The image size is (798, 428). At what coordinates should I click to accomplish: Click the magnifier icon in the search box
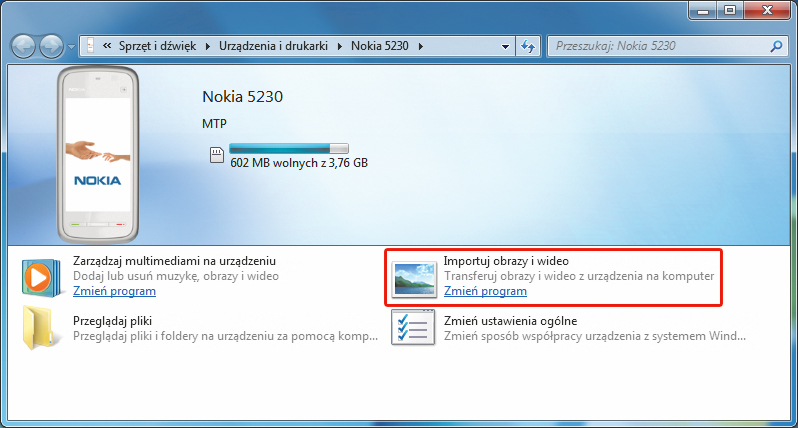point(775,46)
